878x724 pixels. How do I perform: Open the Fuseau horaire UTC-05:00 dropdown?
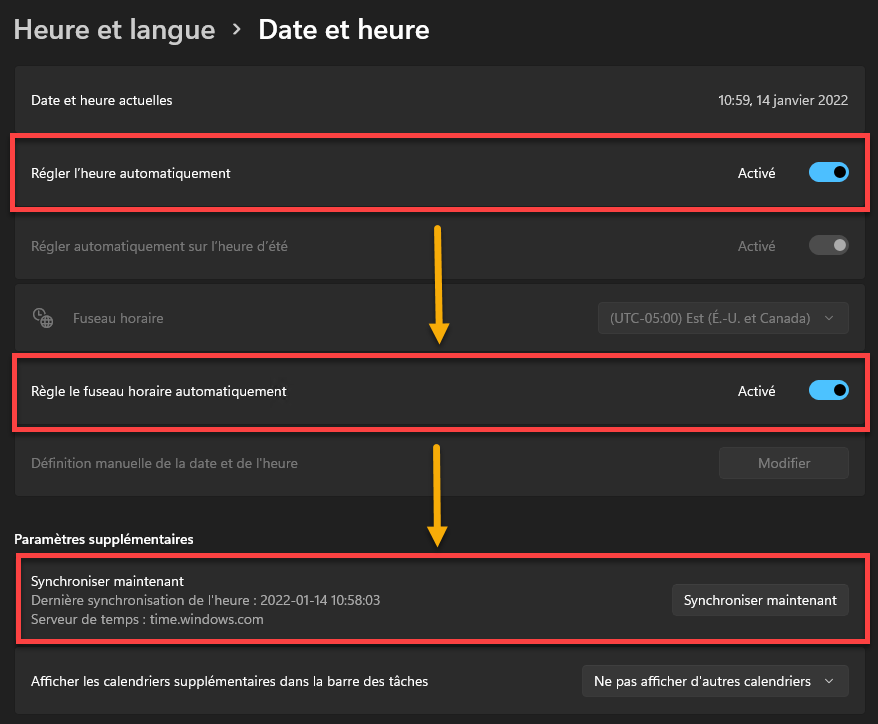[723, 318]
